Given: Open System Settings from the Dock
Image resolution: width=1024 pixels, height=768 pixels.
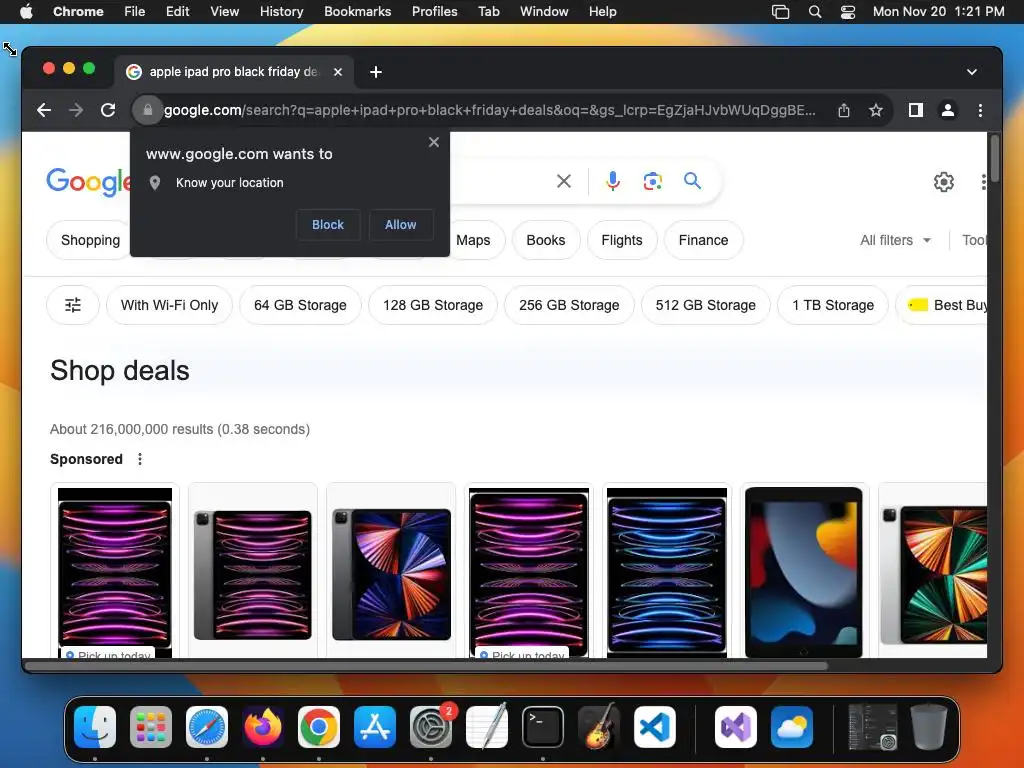Looking at the screenshot, I should 431,727.
